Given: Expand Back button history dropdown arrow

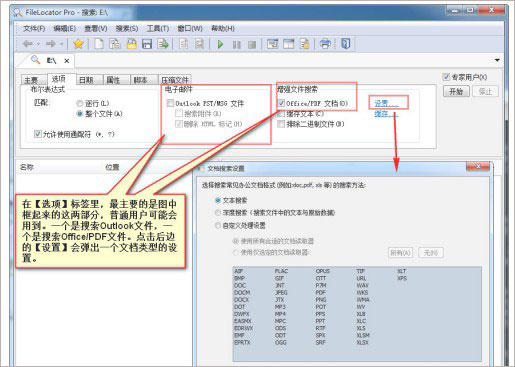Looking at the screenshot, I should click(x=38, y=44).
